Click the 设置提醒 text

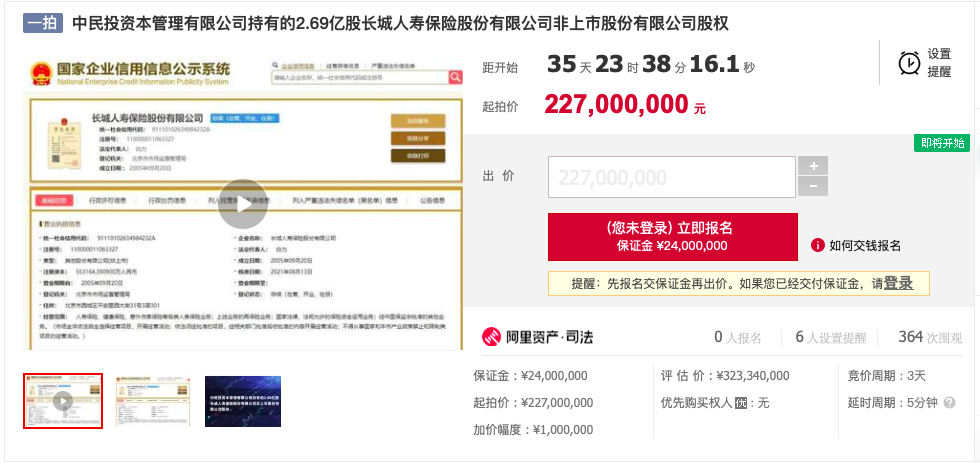click(939, 62)
